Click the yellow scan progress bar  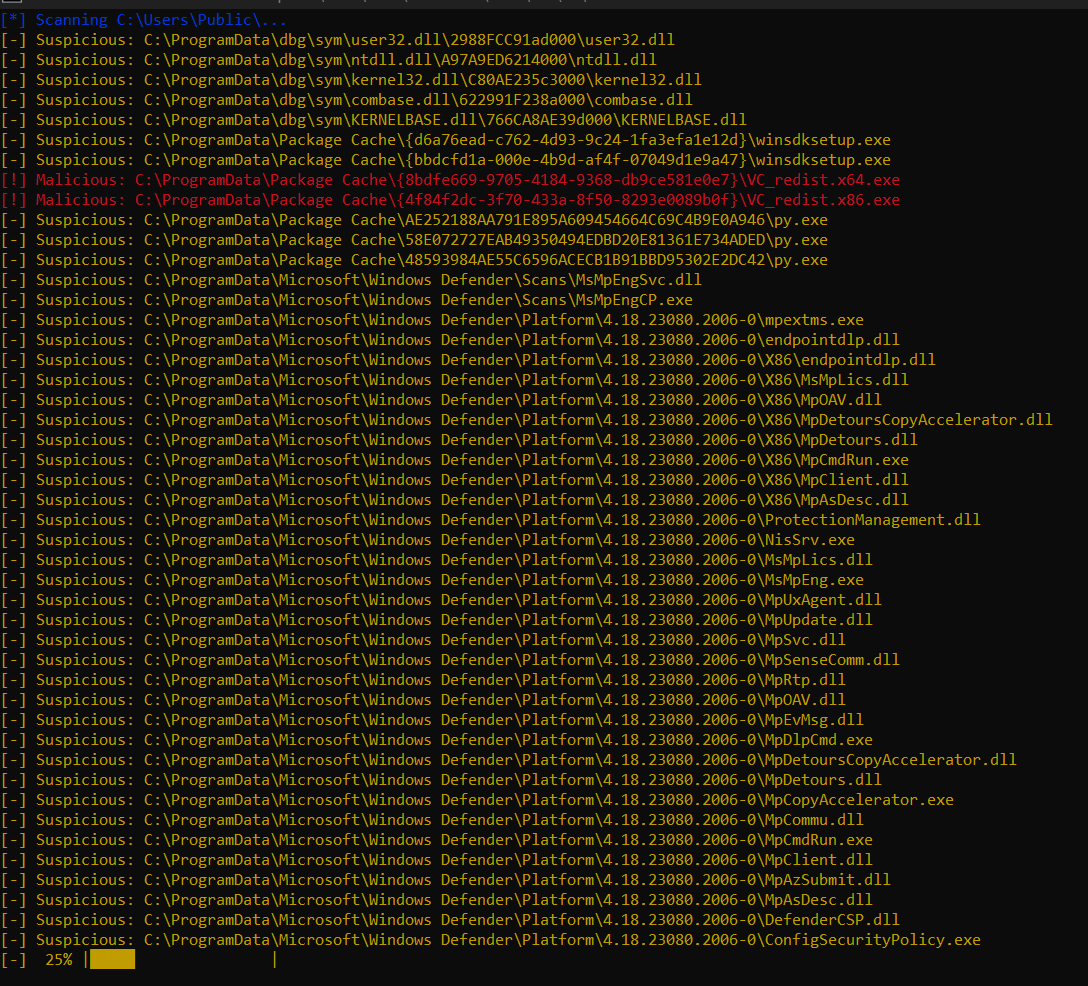[112, 960]
